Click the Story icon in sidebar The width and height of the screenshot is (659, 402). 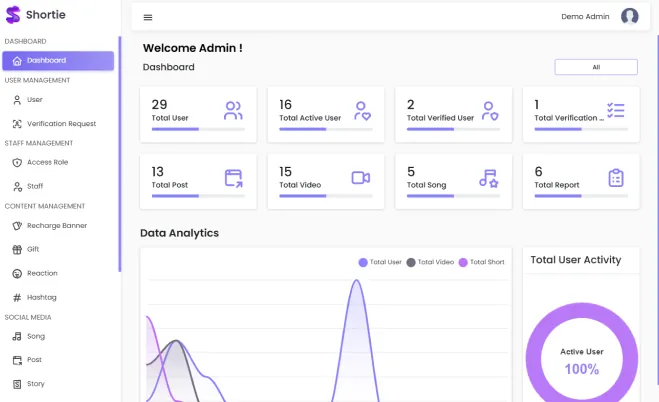pyautogui.click(x=17, y=384)
